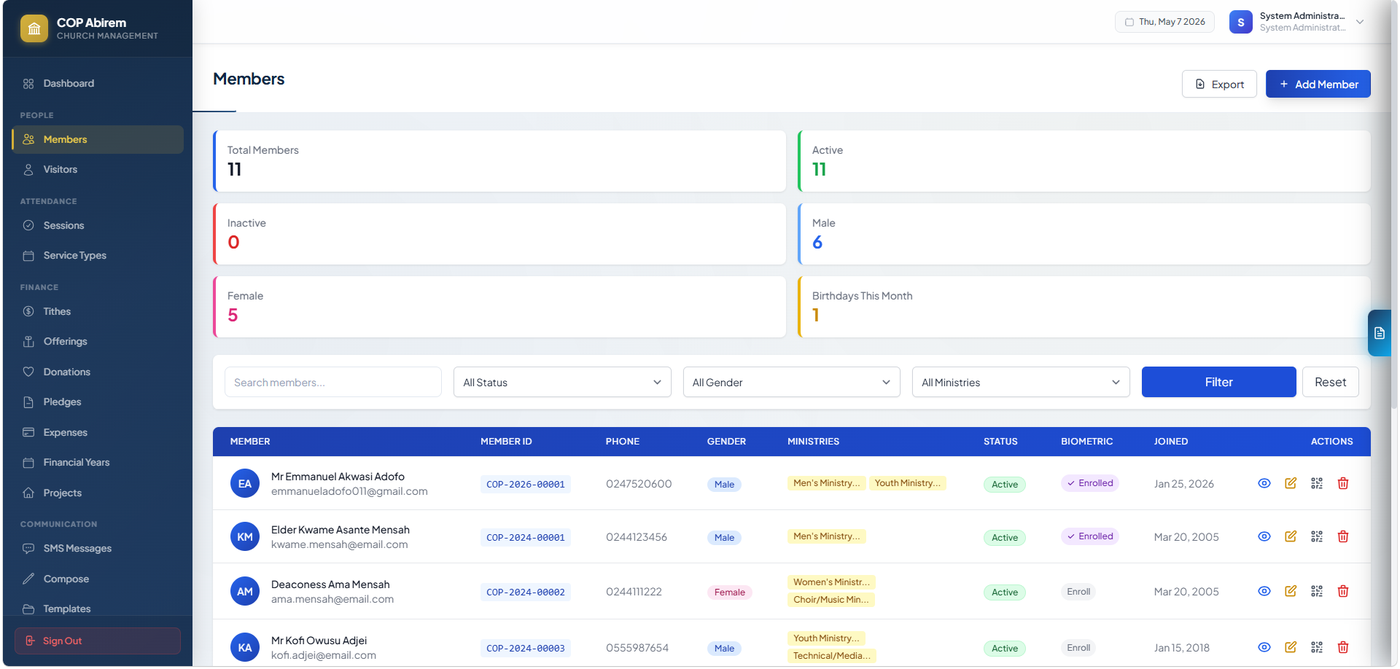The height and width of the screenshot is (669, 1400).
Task: Open the All Gender dropdown
Action: point(791,382)
